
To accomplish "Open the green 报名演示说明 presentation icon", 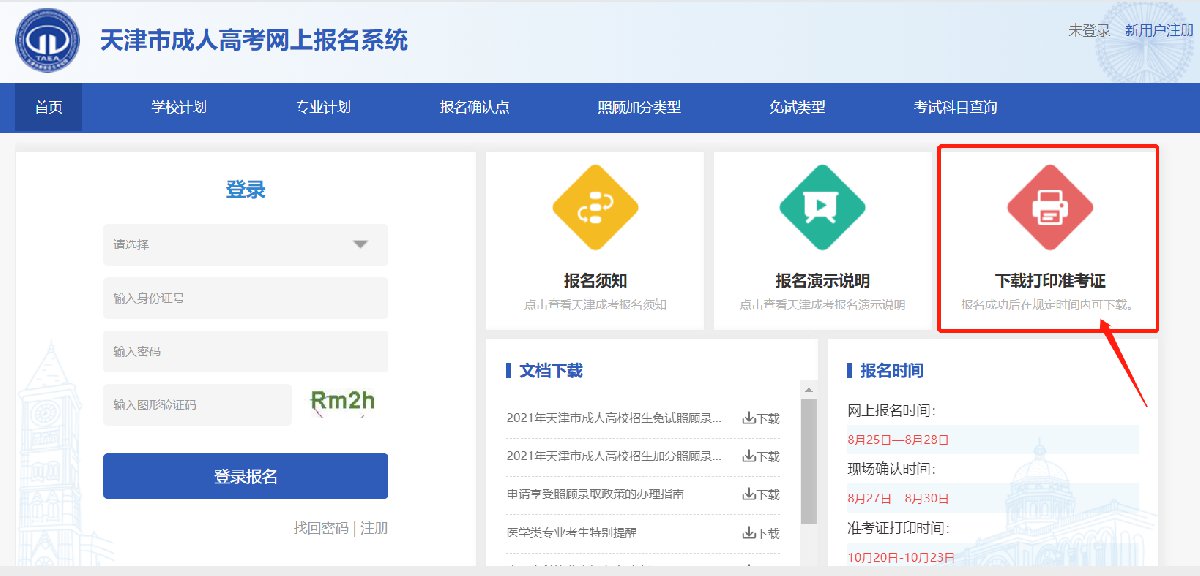I will (x=822, y=208).
